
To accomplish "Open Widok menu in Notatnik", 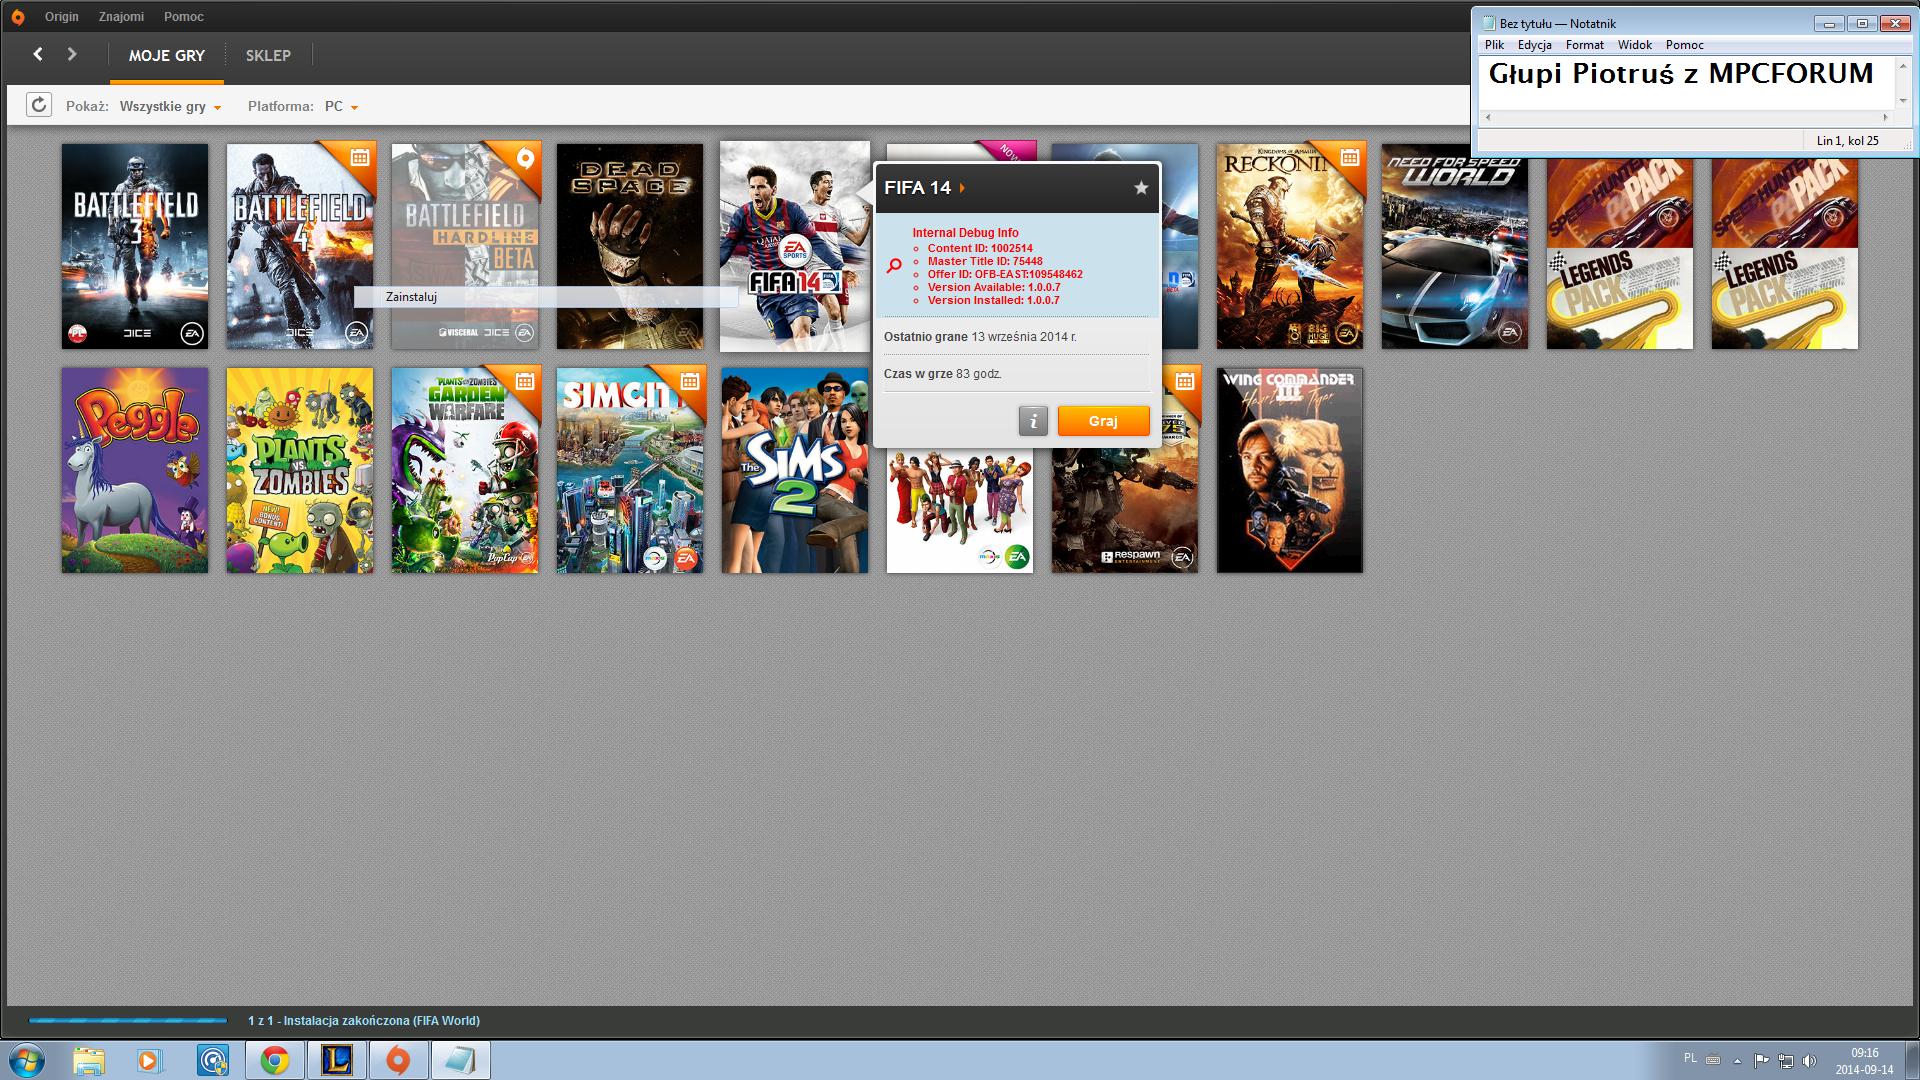I will [x=1635, y=45].
